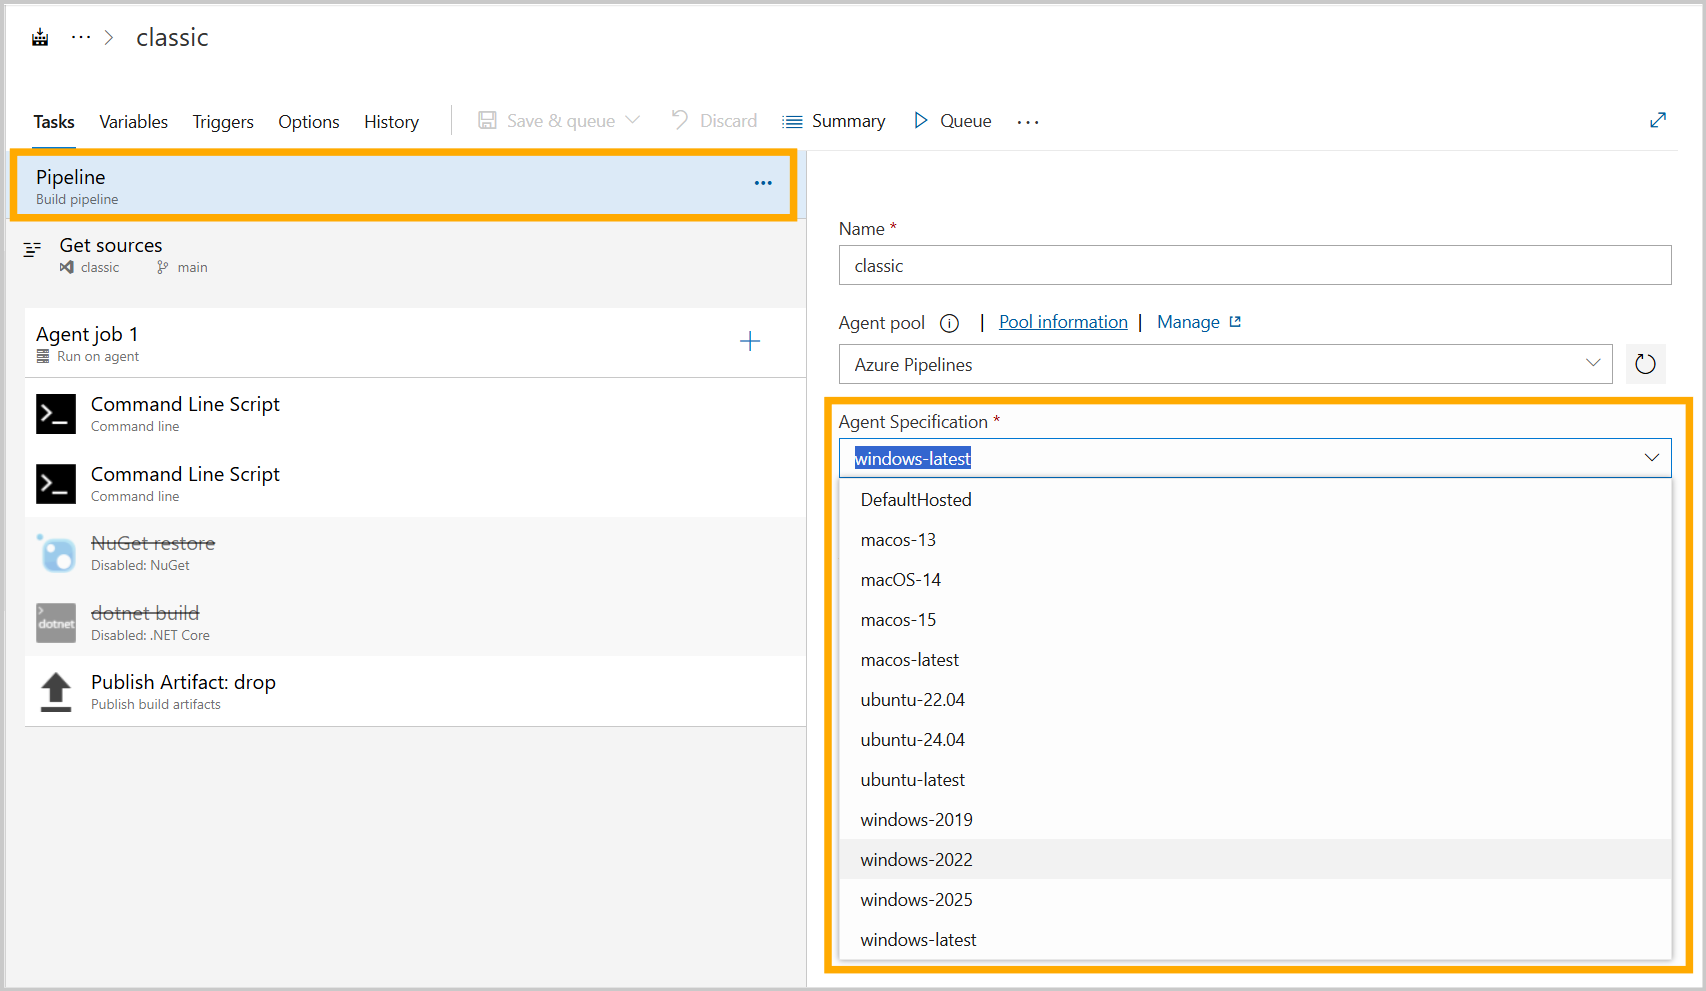
Task: Select the first Command Line Script task
Action: [185, 413]
